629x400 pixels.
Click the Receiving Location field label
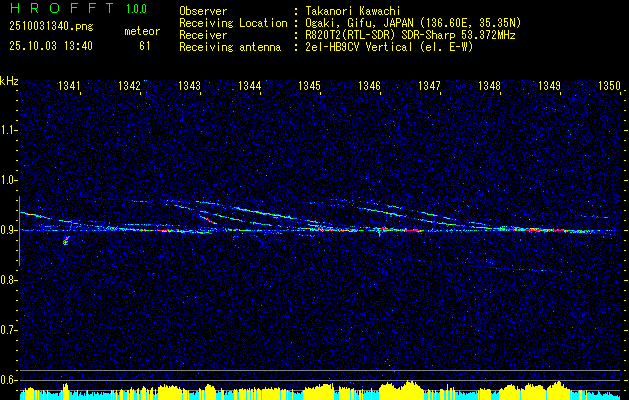point(233,23)
